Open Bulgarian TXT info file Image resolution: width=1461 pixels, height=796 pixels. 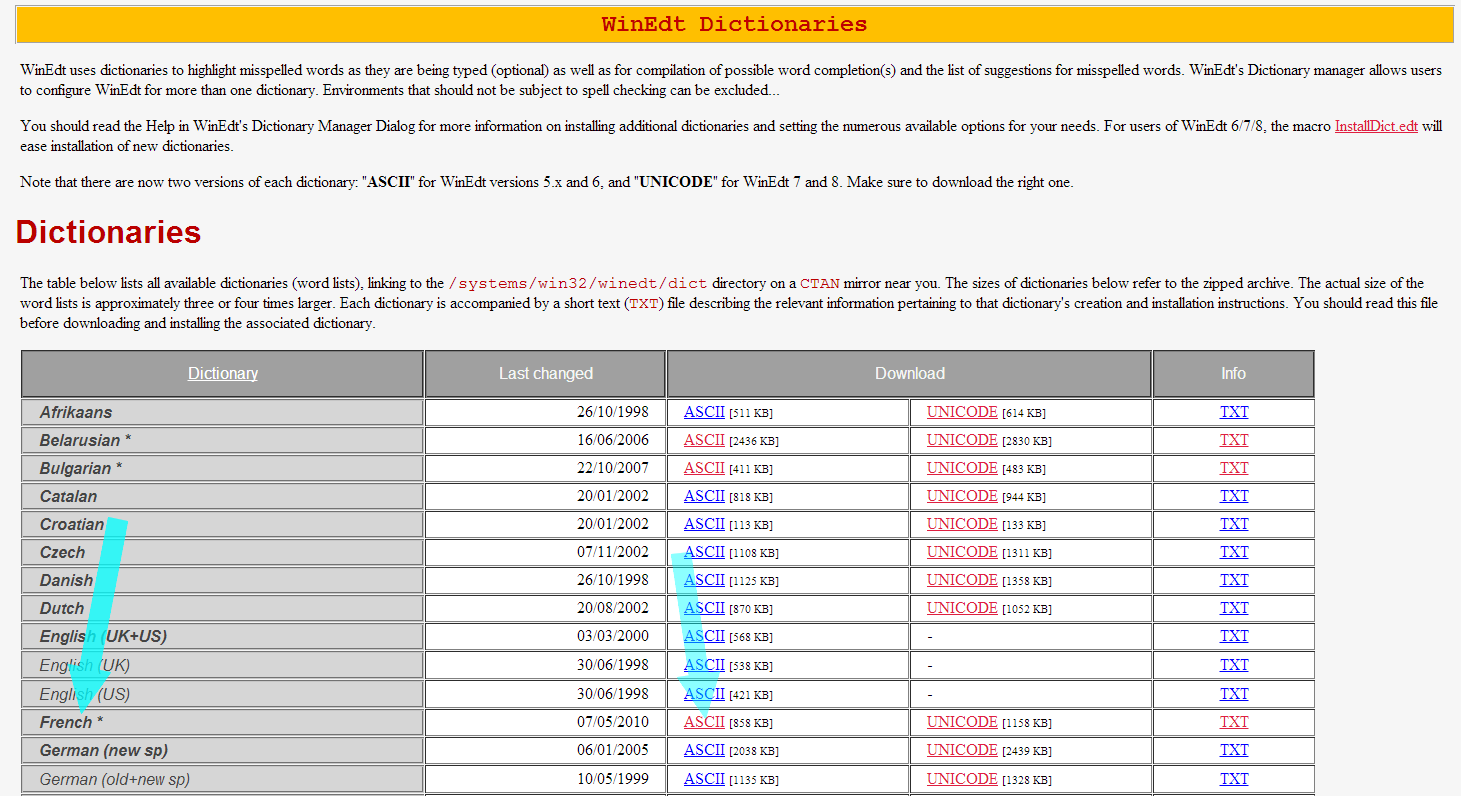pos(1234,468)
